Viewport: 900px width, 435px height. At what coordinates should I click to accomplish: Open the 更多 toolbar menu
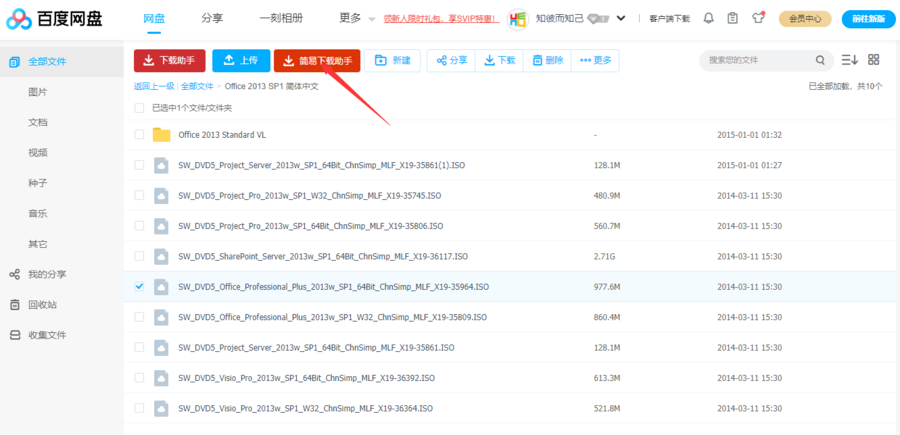tap(595, 60)
